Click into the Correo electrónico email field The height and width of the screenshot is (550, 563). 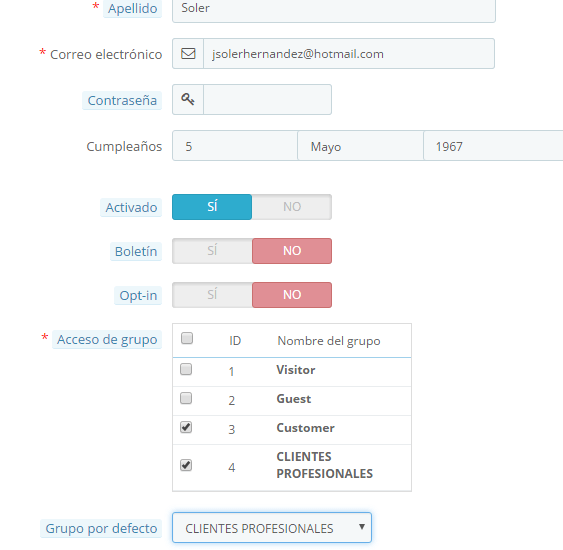point(349,53)
